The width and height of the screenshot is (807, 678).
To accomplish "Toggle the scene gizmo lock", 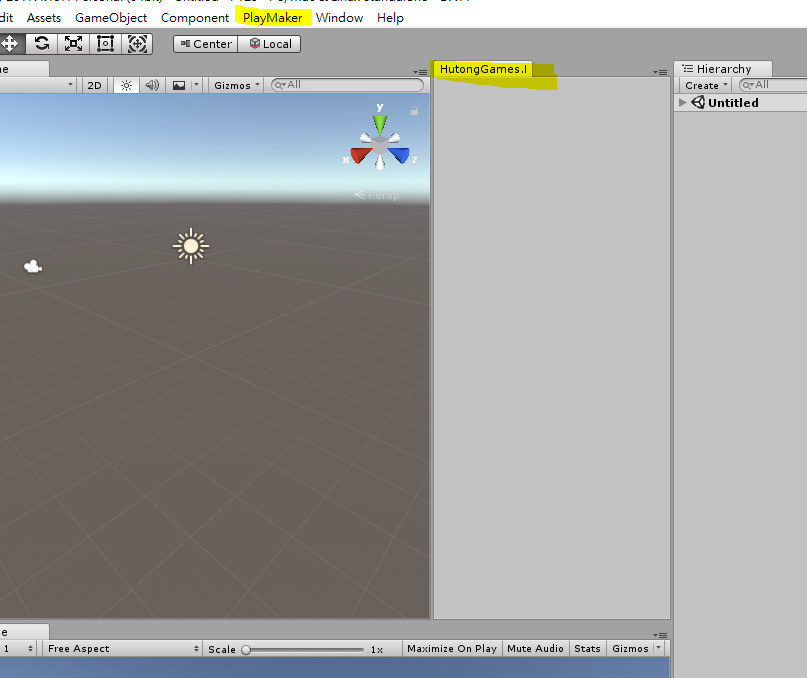I will click(x=414, y=111).
